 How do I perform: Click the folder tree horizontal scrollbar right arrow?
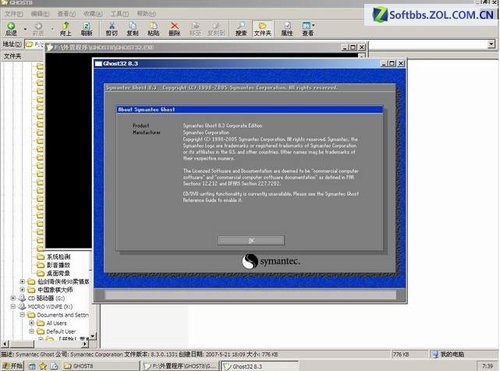[x=86, y=343]
